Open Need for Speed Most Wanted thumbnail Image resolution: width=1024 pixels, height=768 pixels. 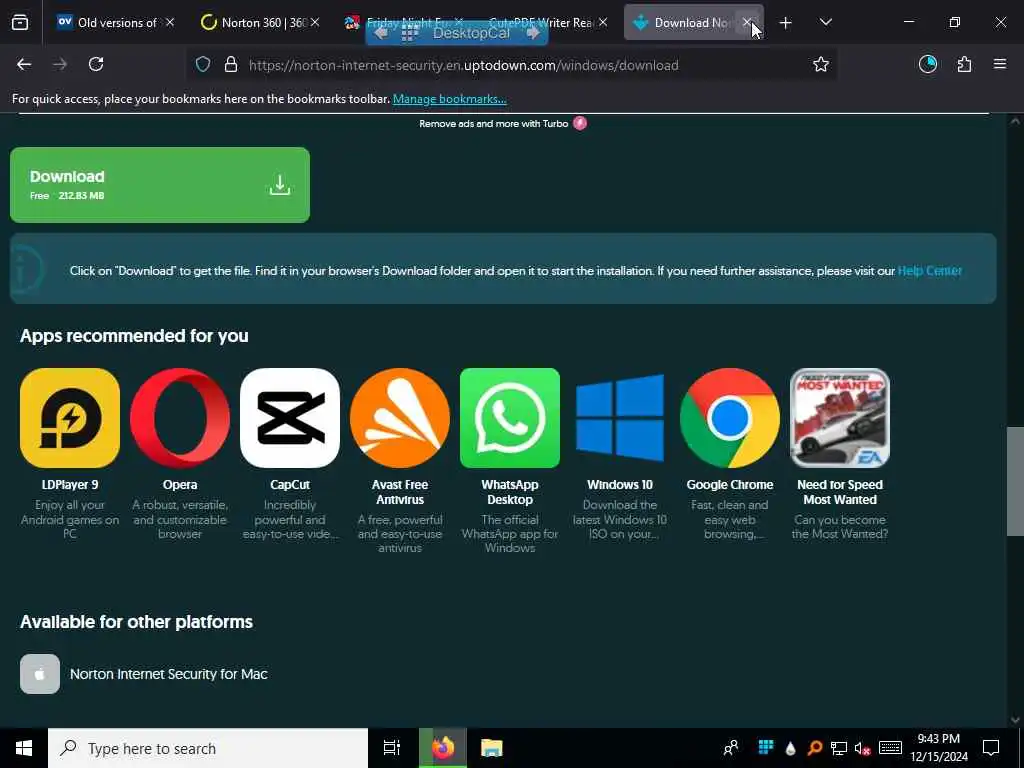tap(840, 418)
